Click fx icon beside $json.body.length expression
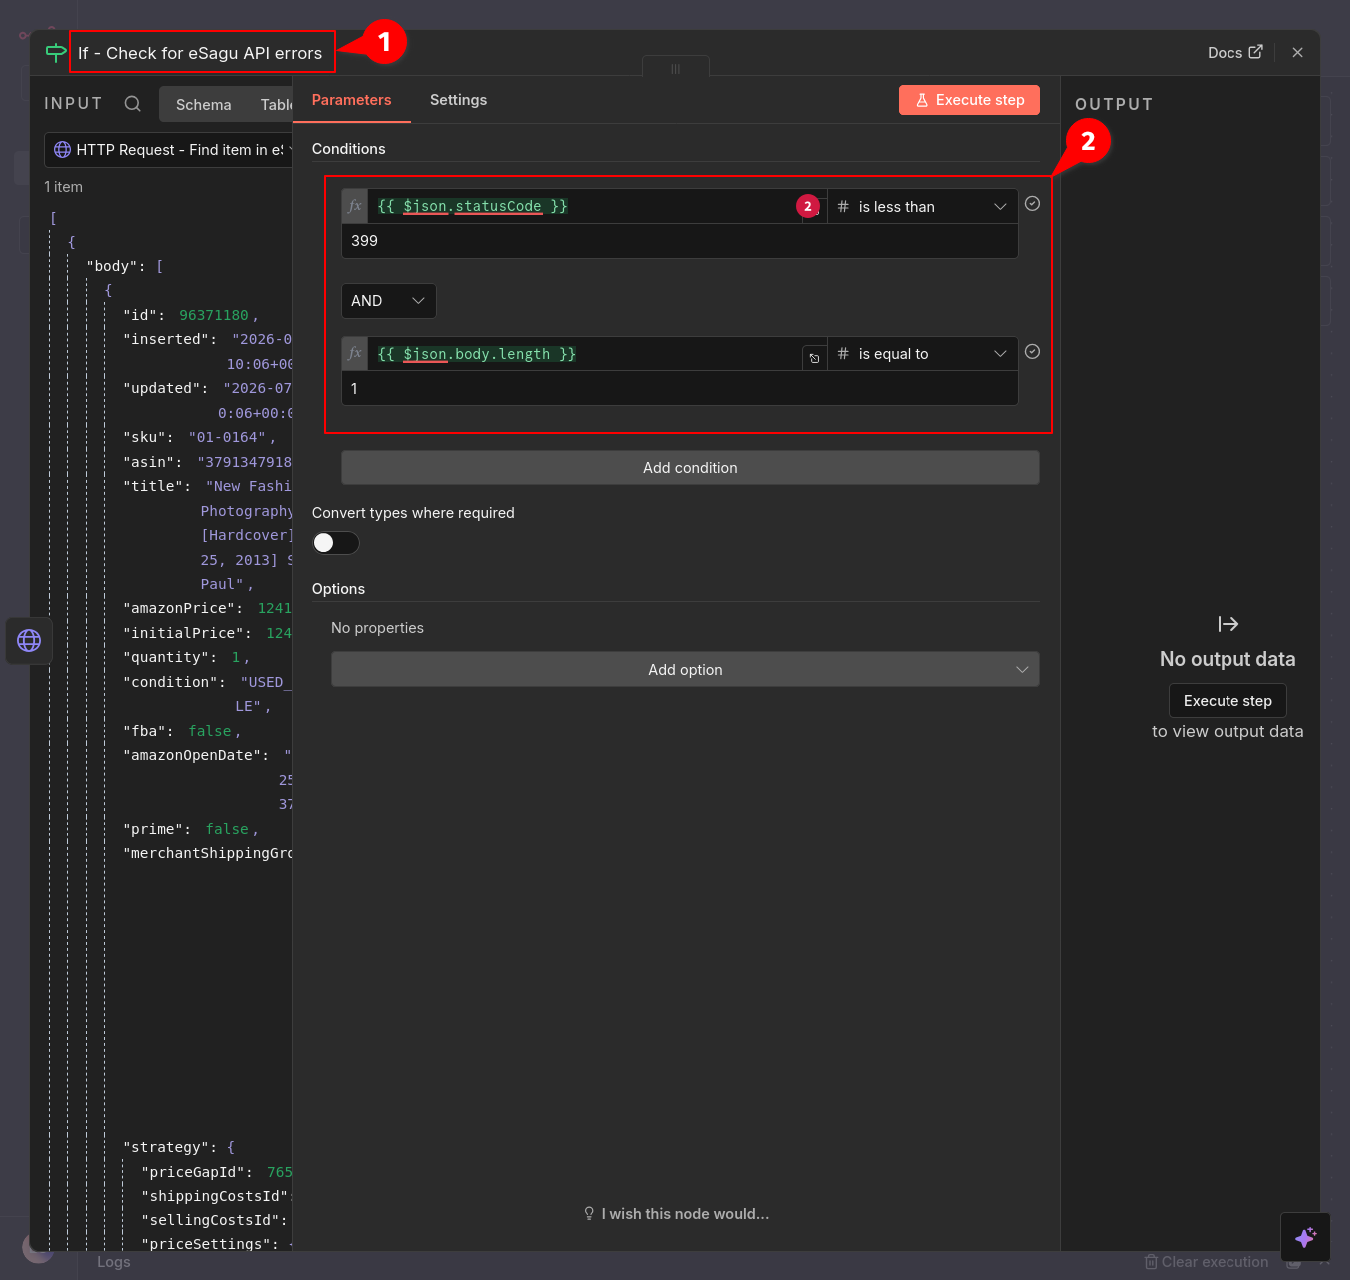Image resolution: width=1351 pixels, height=1281 pixels. click(355, 354)
